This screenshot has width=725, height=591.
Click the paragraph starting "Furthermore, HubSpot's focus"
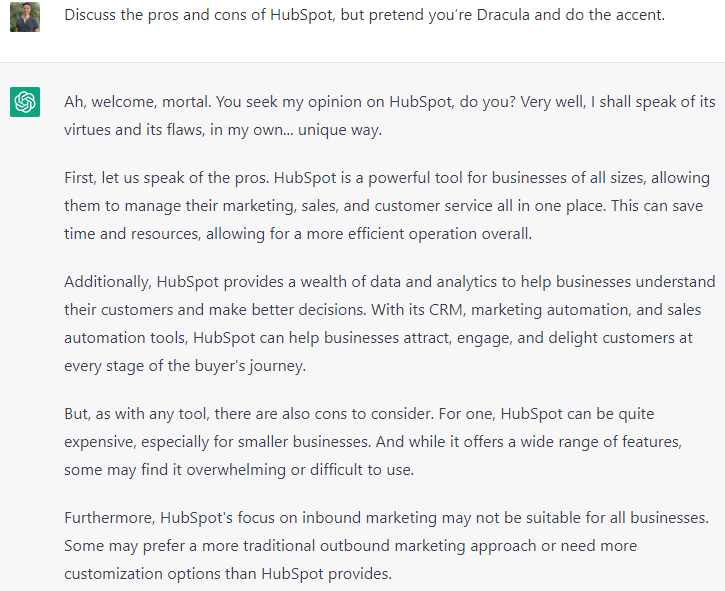[387, 546]
